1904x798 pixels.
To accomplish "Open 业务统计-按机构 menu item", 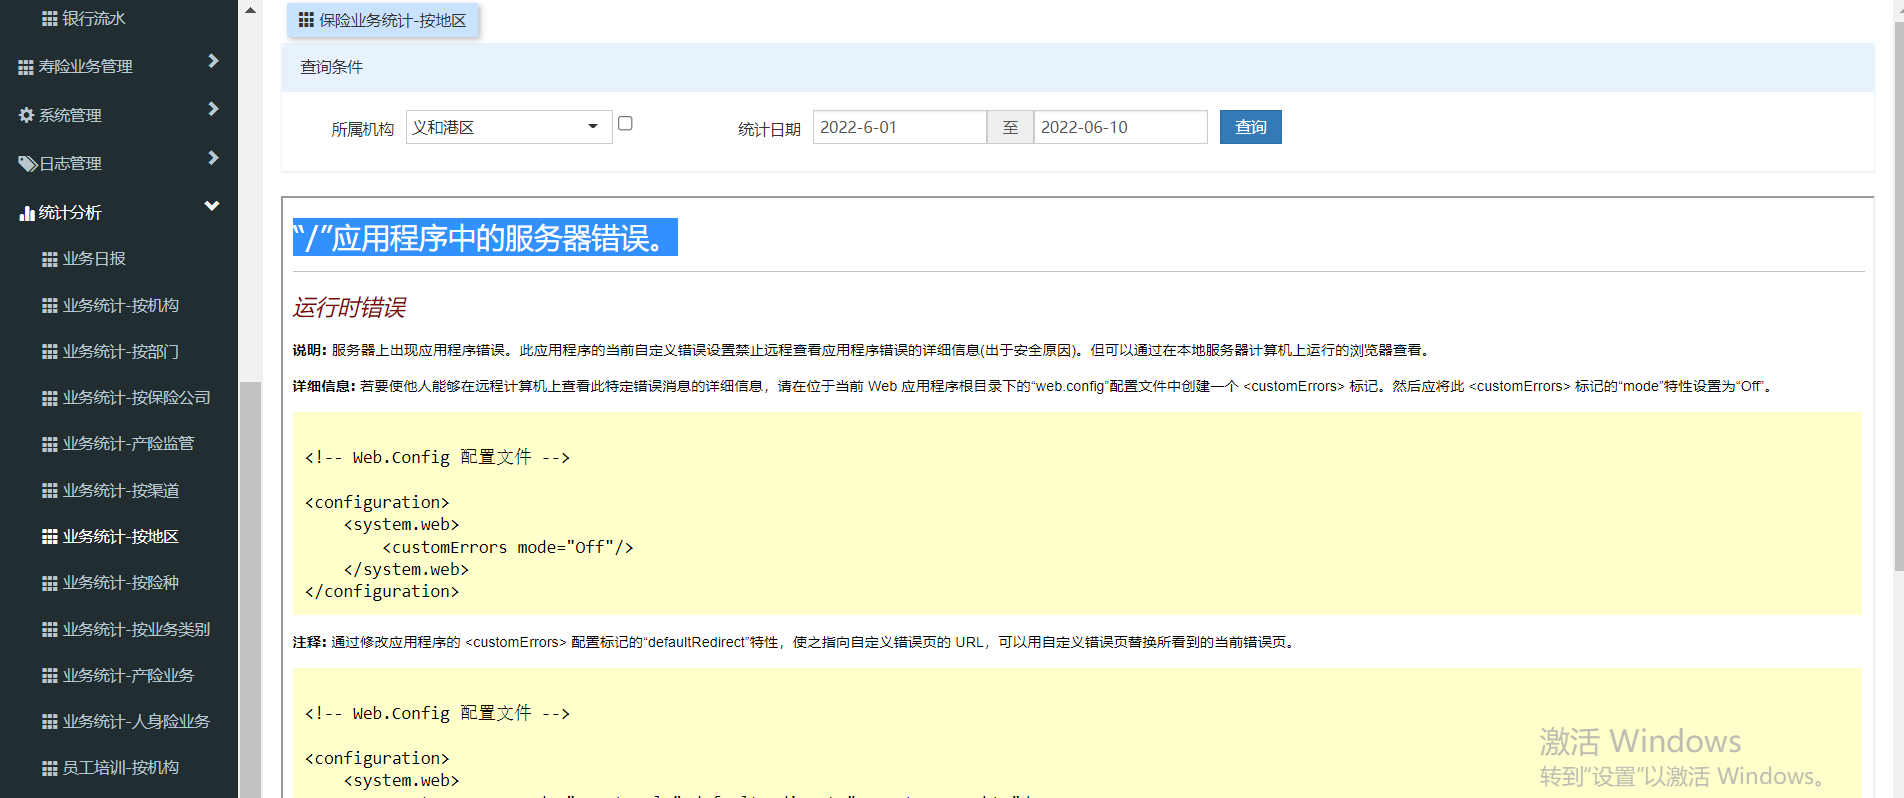I will pos(120,306).
